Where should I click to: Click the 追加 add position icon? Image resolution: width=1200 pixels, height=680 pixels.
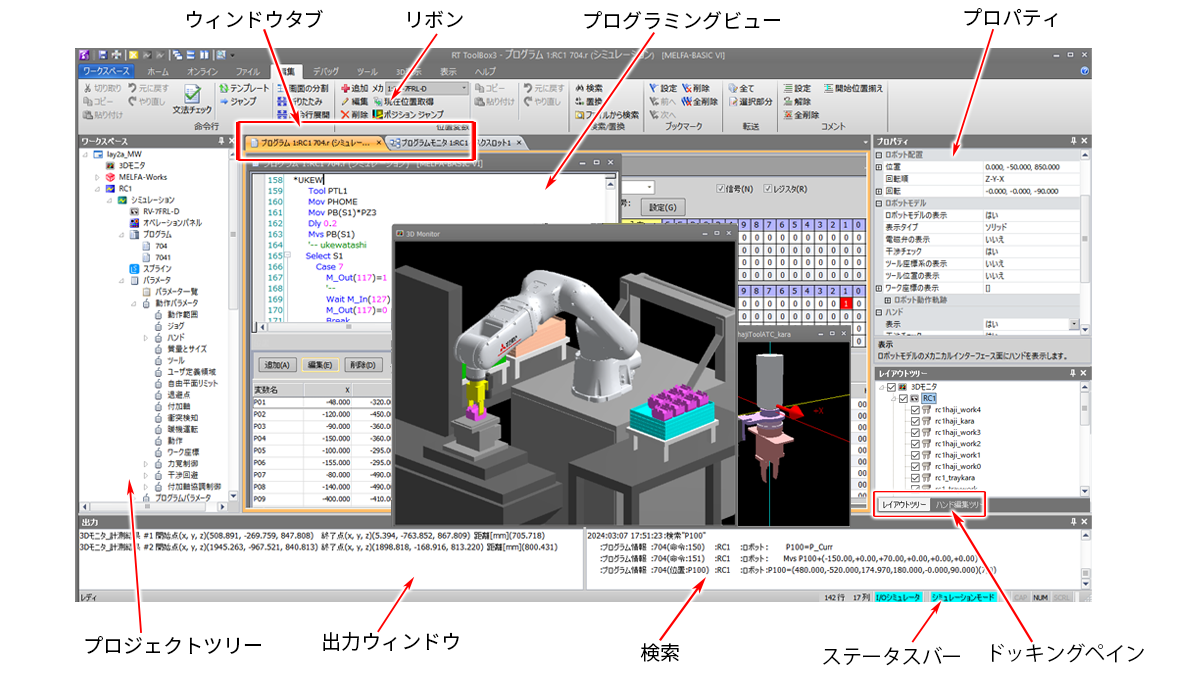point(345,88)
